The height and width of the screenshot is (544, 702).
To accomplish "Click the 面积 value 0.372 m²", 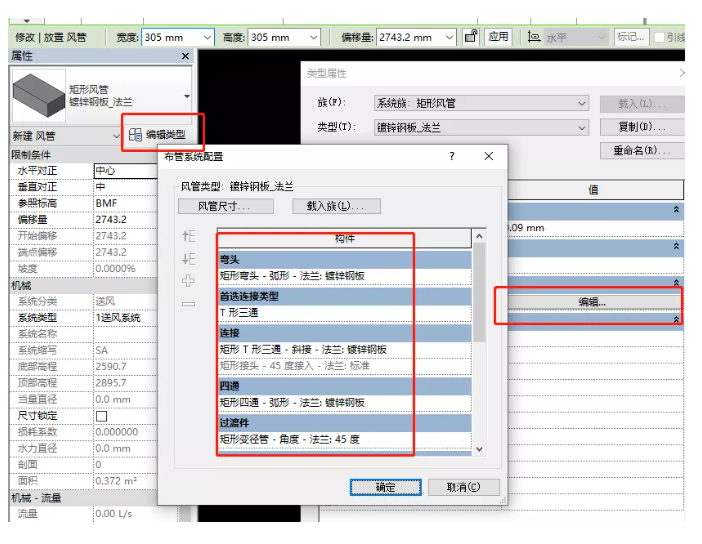I will (125, 481).
